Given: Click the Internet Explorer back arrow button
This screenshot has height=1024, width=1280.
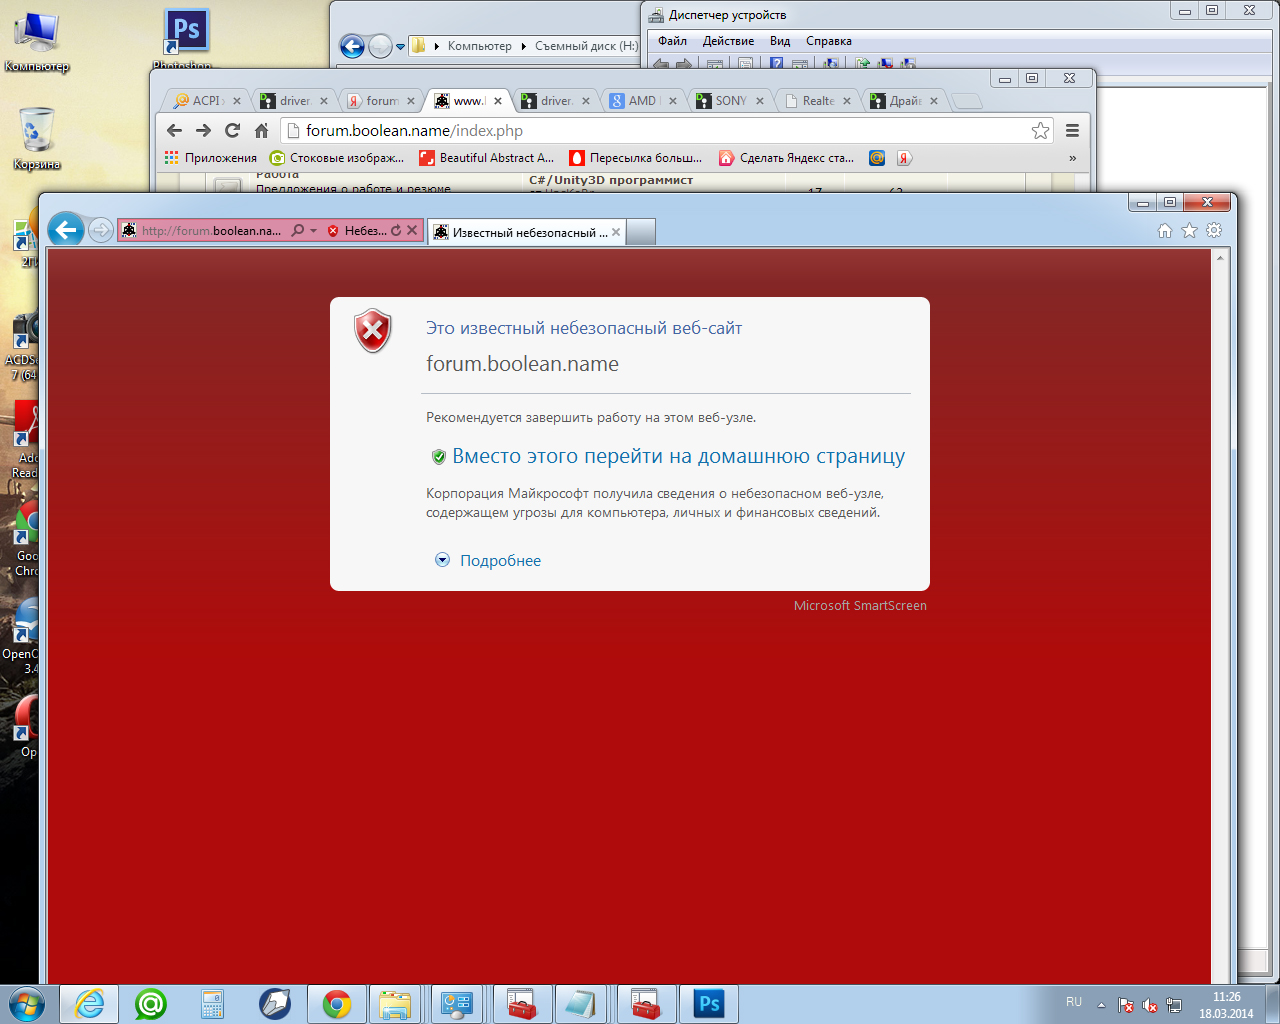Looking at the screenshot, I should (66, 230).
